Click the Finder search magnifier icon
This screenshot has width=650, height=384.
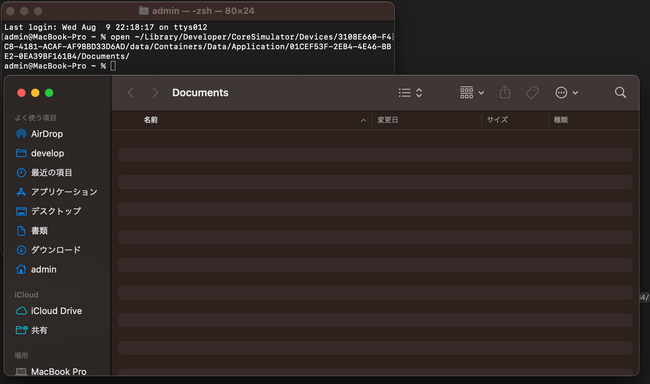pos(620,92)
